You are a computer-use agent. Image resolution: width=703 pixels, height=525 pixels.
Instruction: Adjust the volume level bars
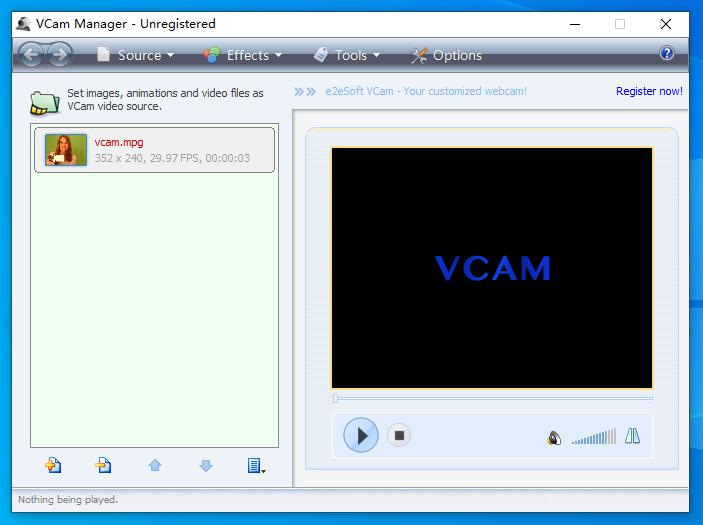click(x=594, y=437)
